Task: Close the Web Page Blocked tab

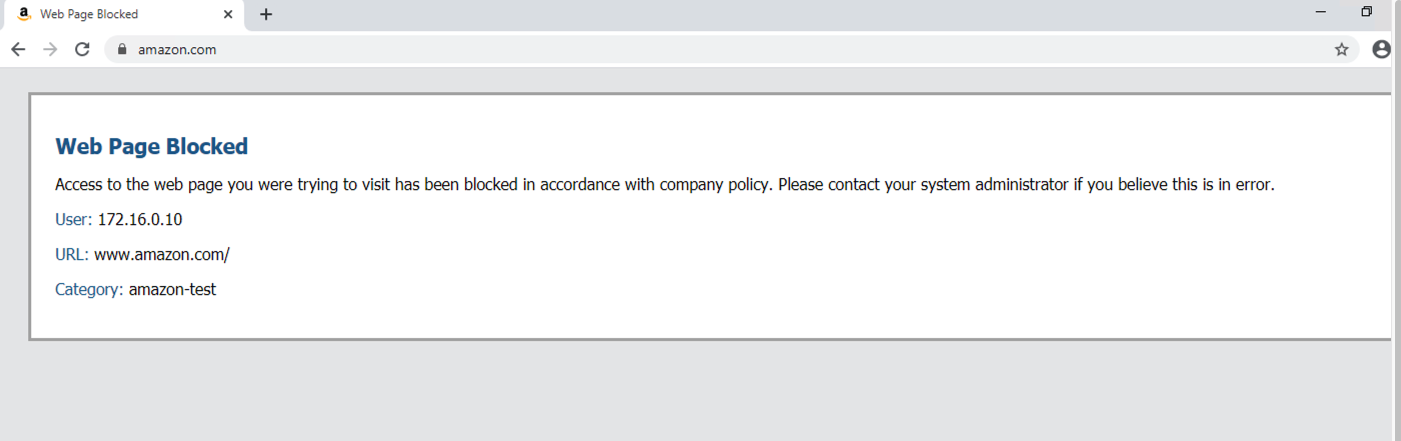Action: click(x=228, y=14)
